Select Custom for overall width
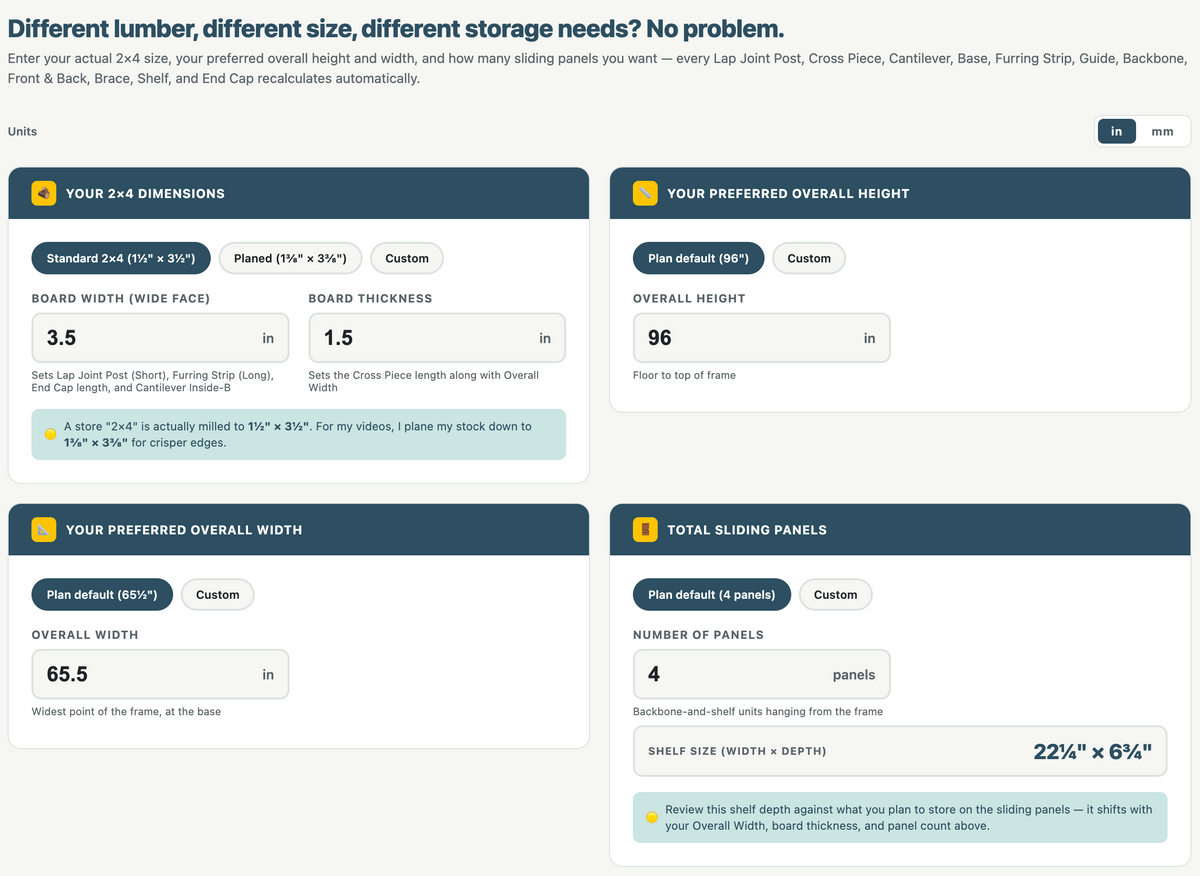This screenshot has height=876, width=1200. pos(218,594)
